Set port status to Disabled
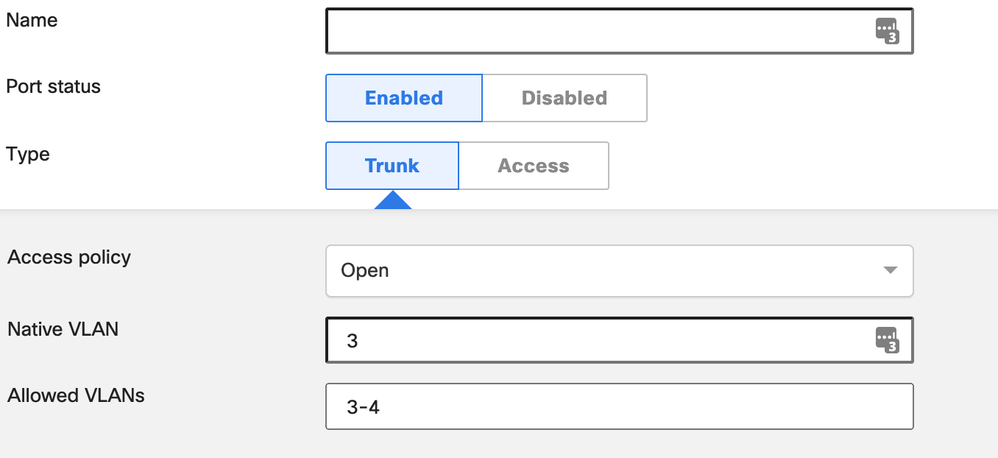The height and width of the screenshot is (458, 998). [x=564, y=98]
